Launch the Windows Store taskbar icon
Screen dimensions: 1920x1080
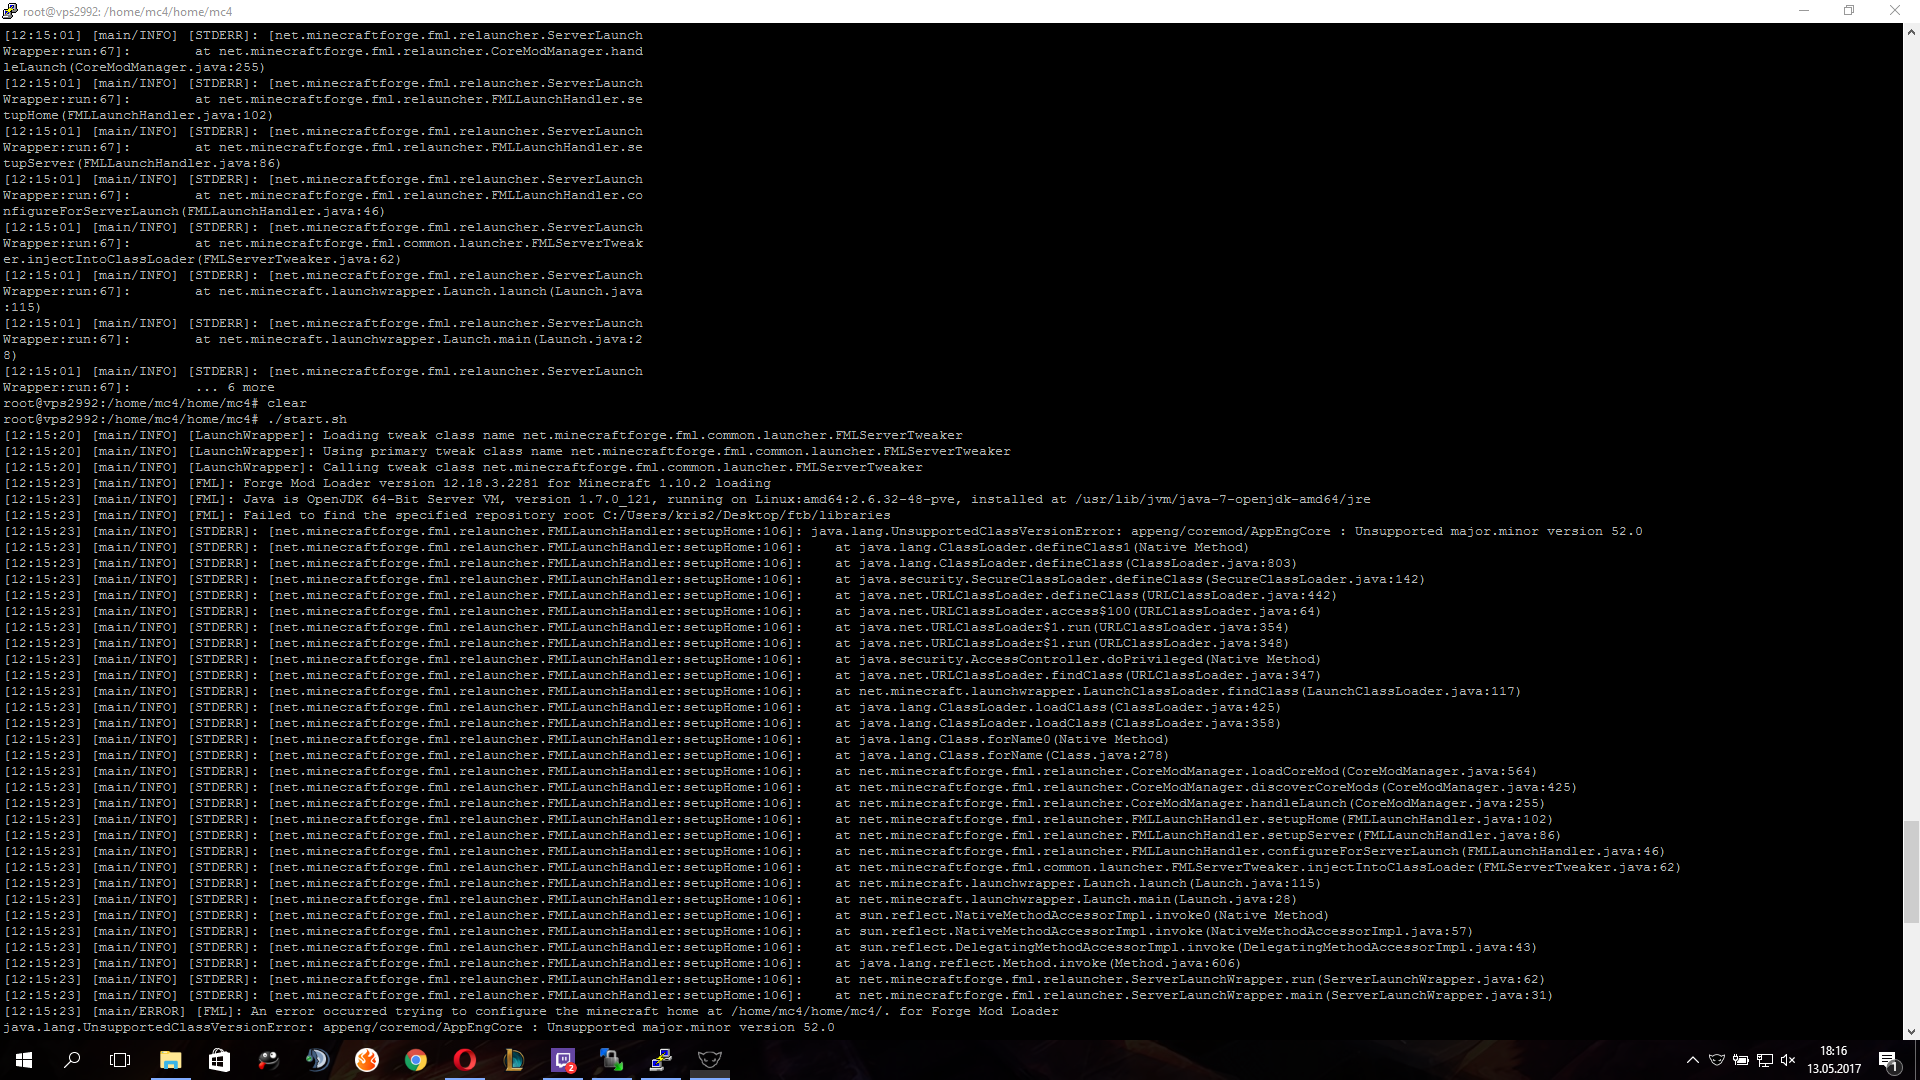tap(219, 1060)
